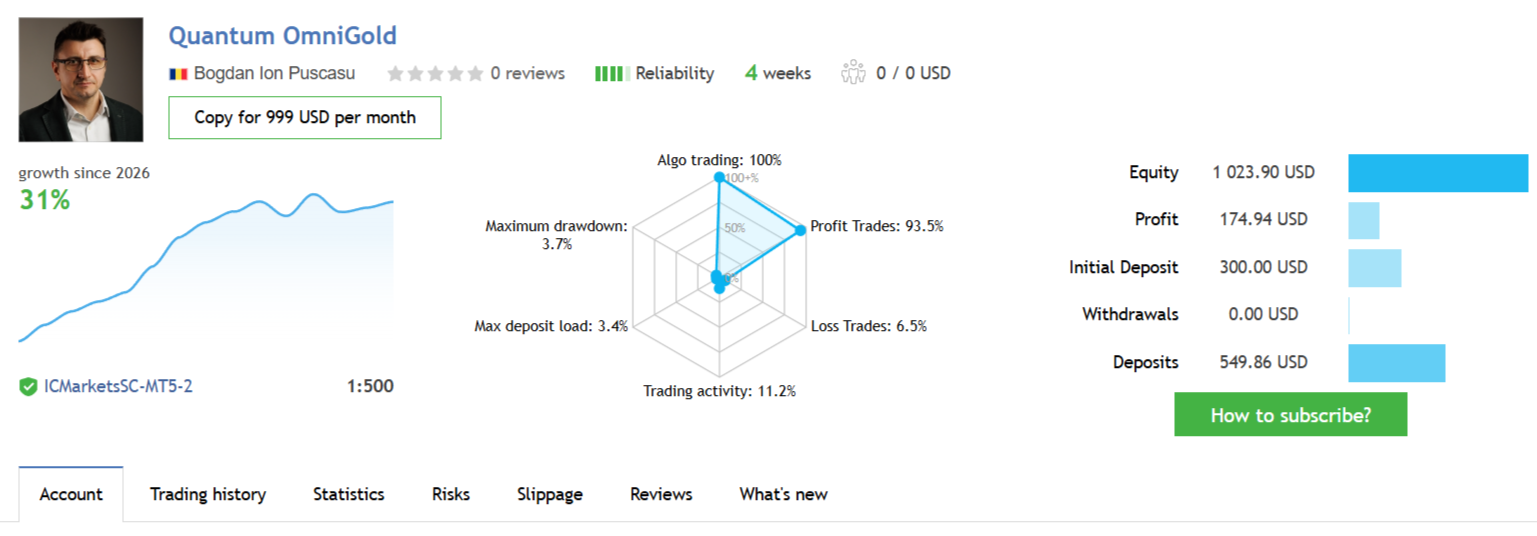Click the Deposits bar indicator
This screenshot has height=536, width=1537.
pos(1396,363)
